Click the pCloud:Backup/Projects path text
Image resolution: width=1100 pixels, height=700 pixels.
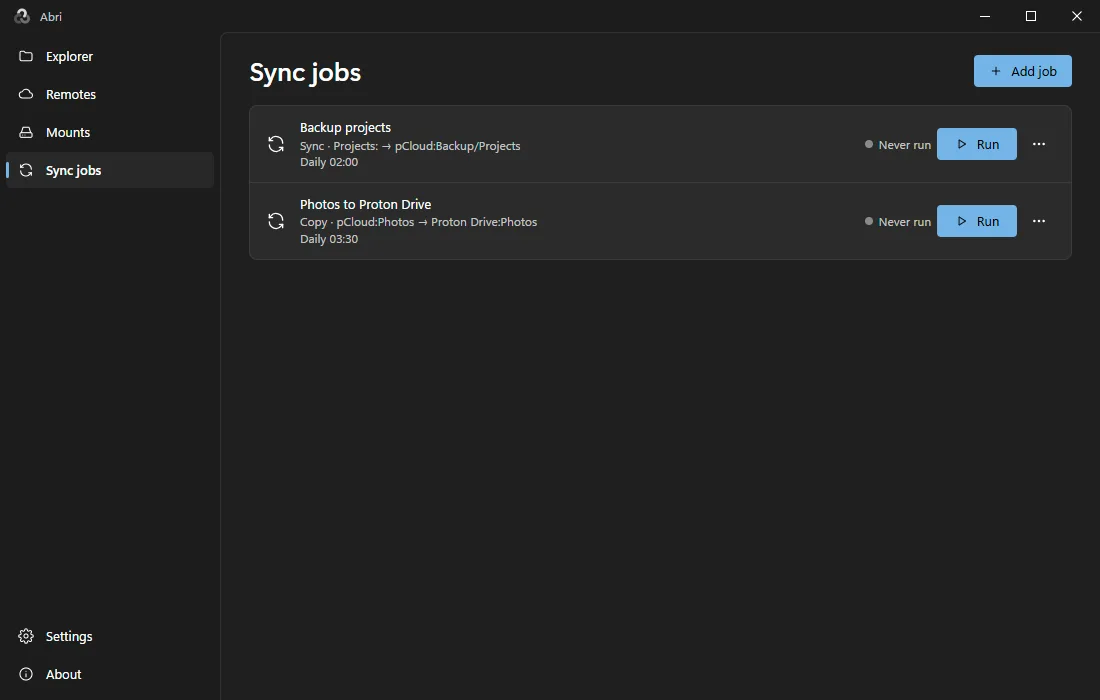(457, 146)
